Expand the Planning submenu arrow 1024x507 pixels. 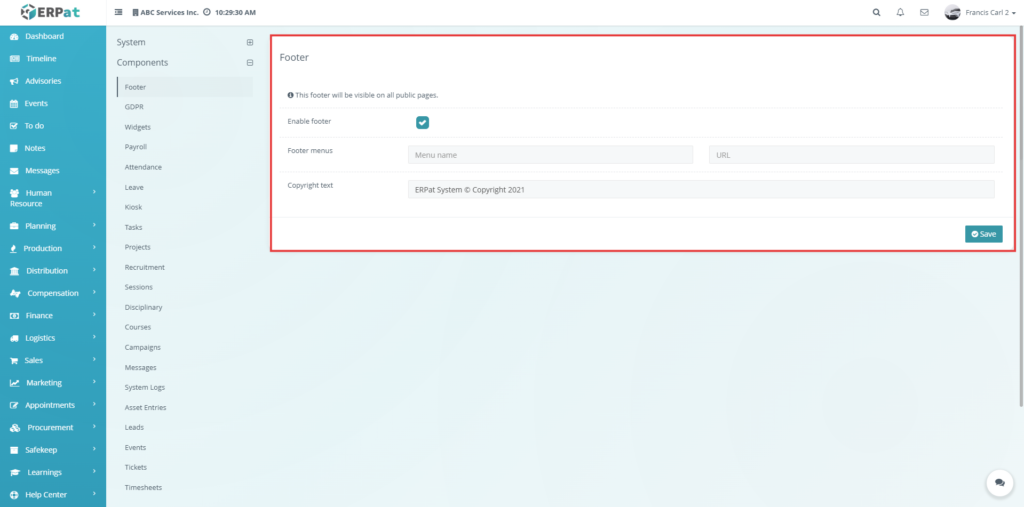tap(95, 225)
